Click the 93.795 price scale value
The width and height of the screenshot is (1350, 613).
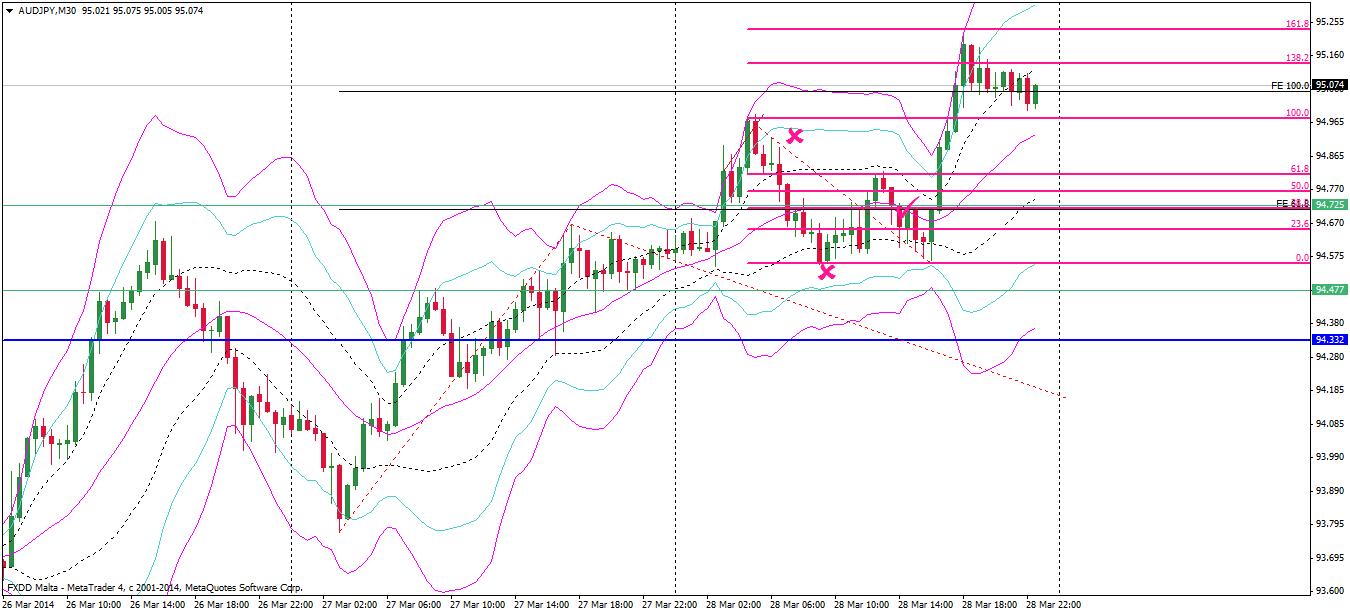click(1330, 524)
